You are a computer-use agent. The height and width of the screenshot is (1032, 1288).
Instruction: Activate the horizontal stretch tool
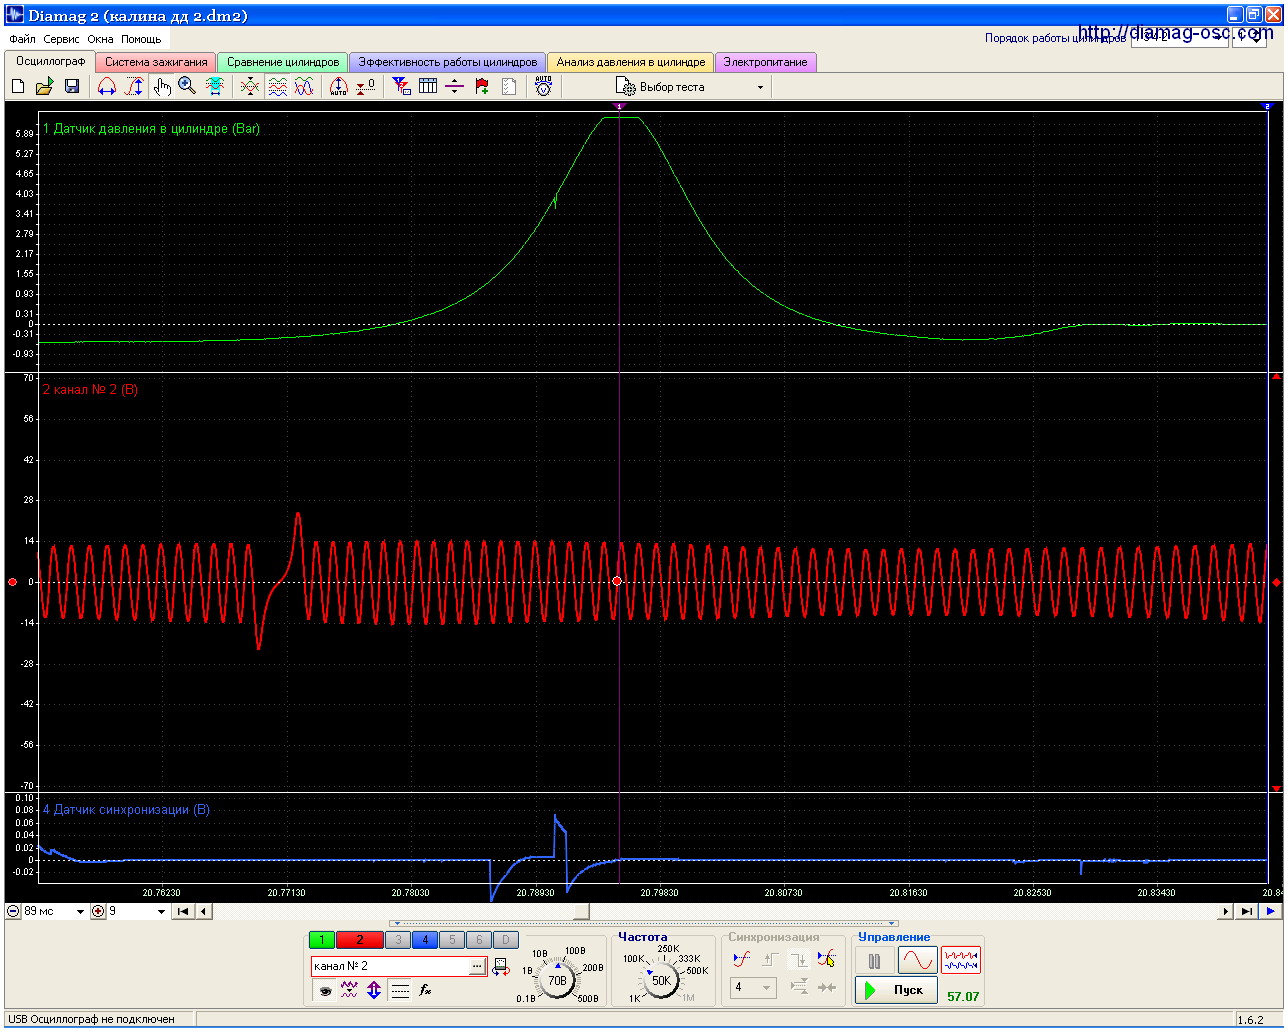pyautogui.click(x=107, y=87)
